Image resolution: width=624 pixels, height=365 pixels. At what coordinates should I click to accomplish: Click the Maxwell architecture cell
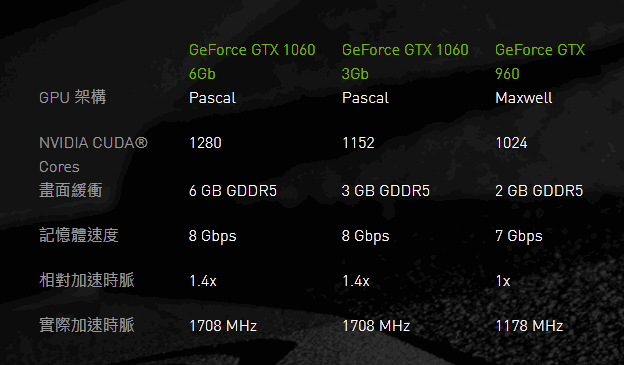pyautogui.click(x=524, y=98)
